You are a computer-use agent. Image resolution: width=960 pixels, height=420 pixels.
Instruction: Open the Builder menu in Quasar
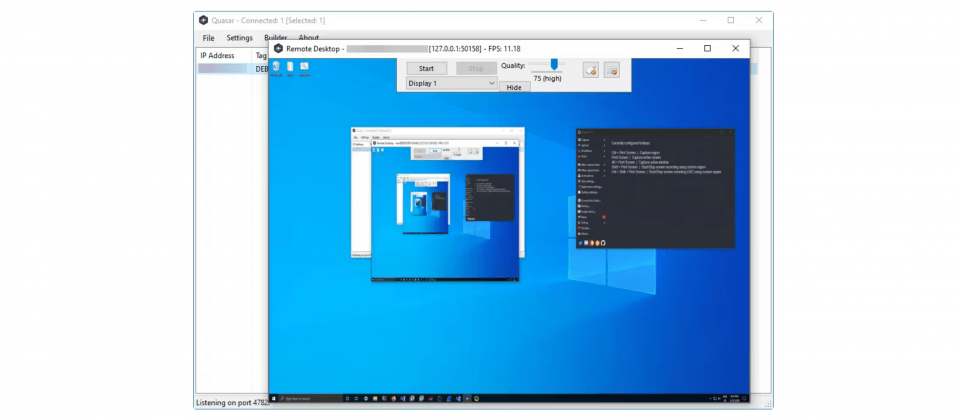click(x=276, y=38)
